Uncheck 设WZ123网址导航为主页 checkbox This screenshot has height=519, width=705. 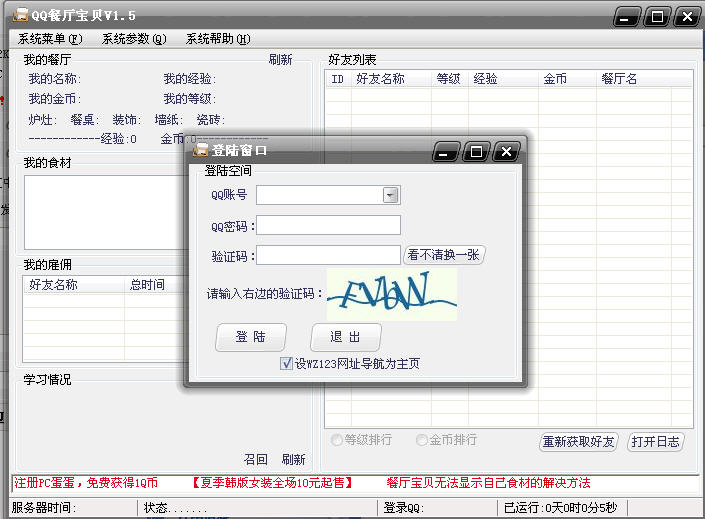click(286, 363)
